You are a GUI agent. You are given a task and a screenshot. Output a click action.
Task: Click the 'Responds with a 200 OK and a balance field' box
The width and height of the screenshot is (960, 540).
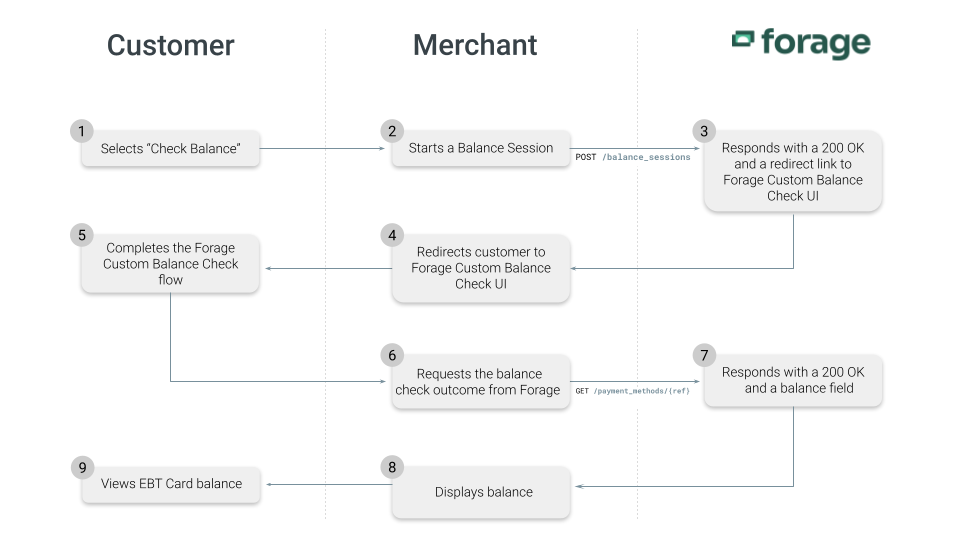[x=793, y=380]
